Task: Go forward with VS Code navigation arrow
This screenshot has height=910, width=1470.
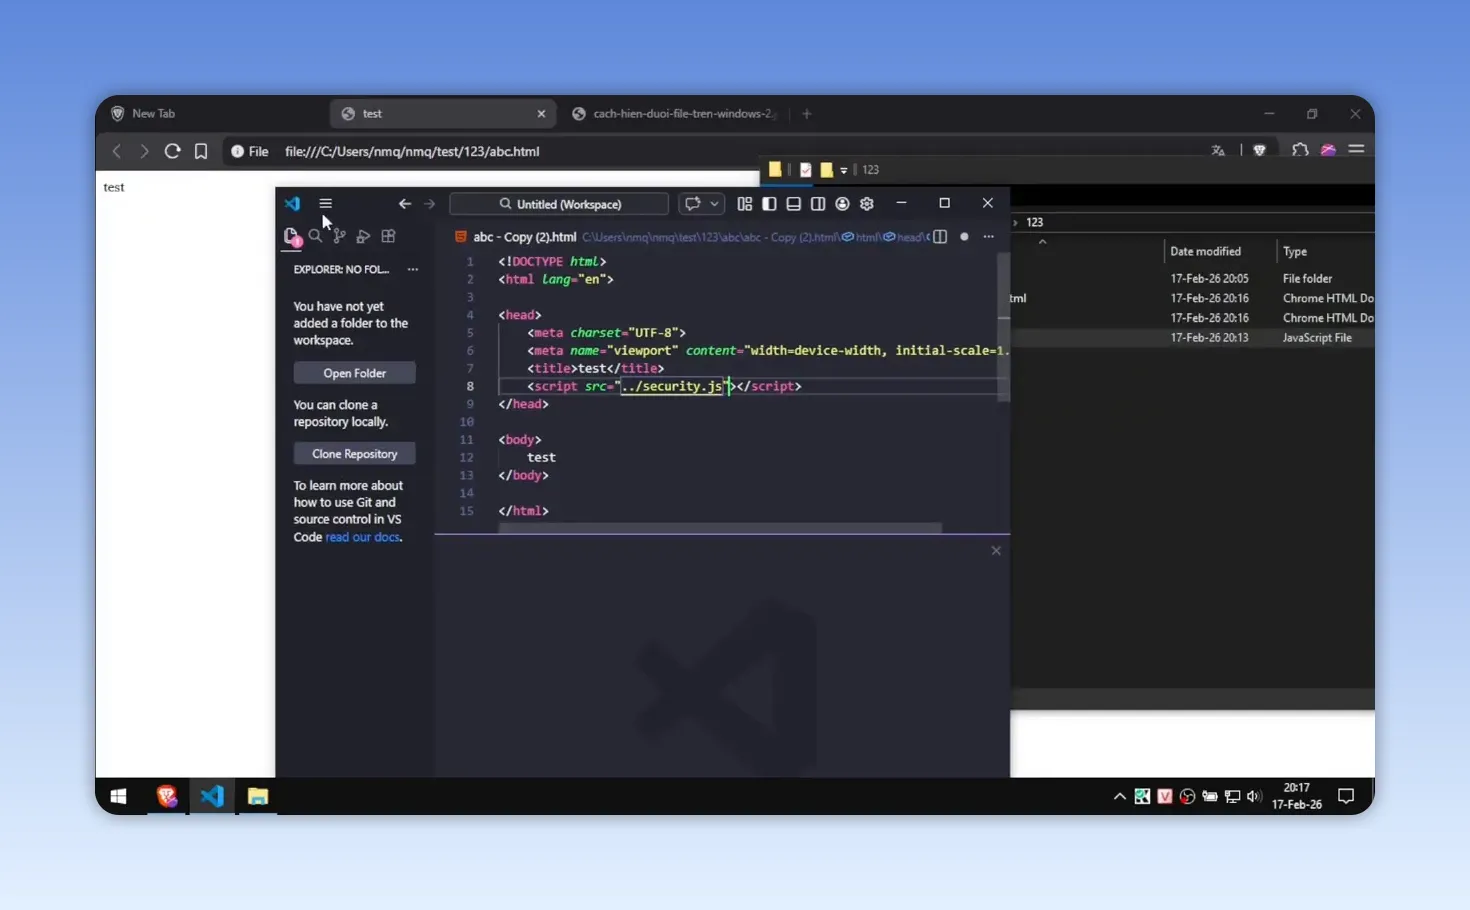Action: (x=430, y=204)
